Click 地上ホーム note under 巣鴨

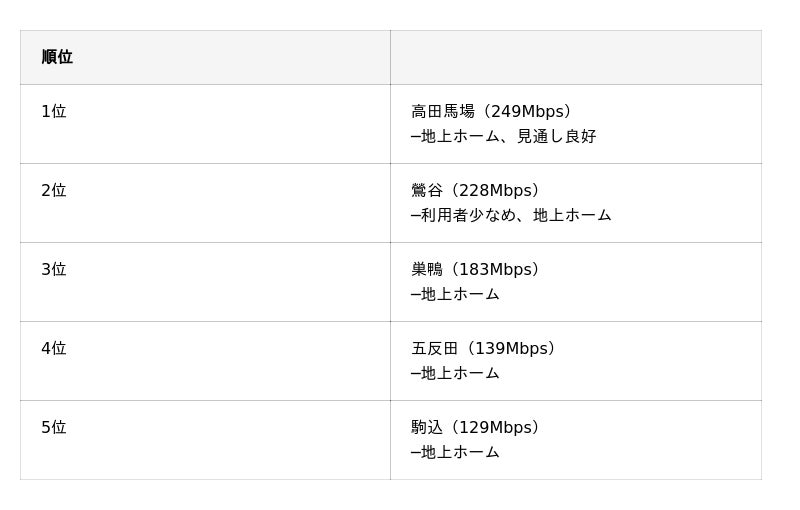(x=460, y=295)
